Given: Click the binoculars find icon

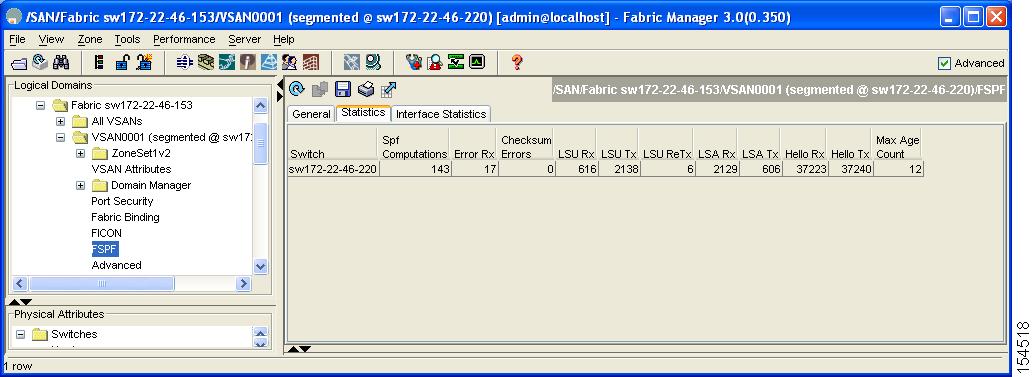Looking at the screenshot, I should point(61,63).
